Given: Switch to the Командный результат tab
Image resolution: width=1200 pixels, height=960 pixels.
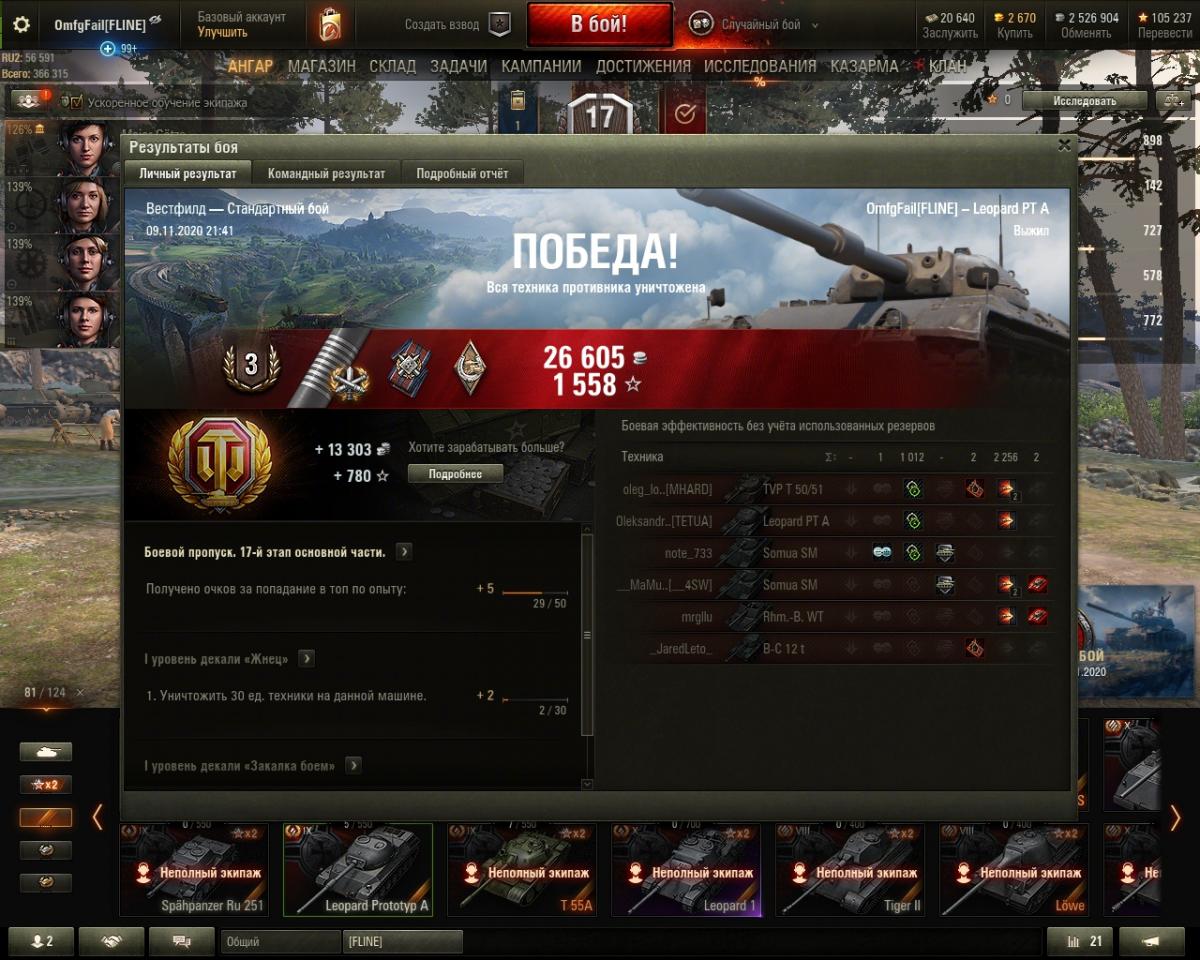Looking at the screenshot, I should 326,173.
